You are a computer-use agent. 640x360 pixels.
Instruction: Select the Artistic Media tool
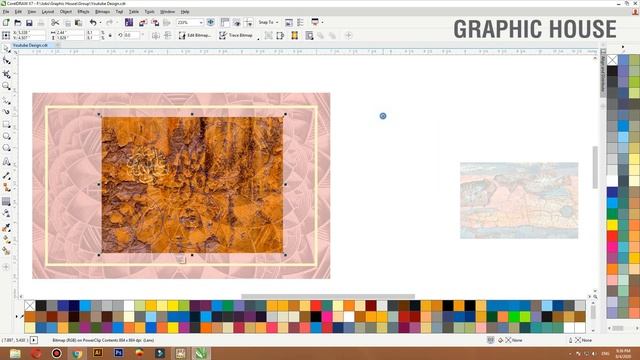coord(7,111)
